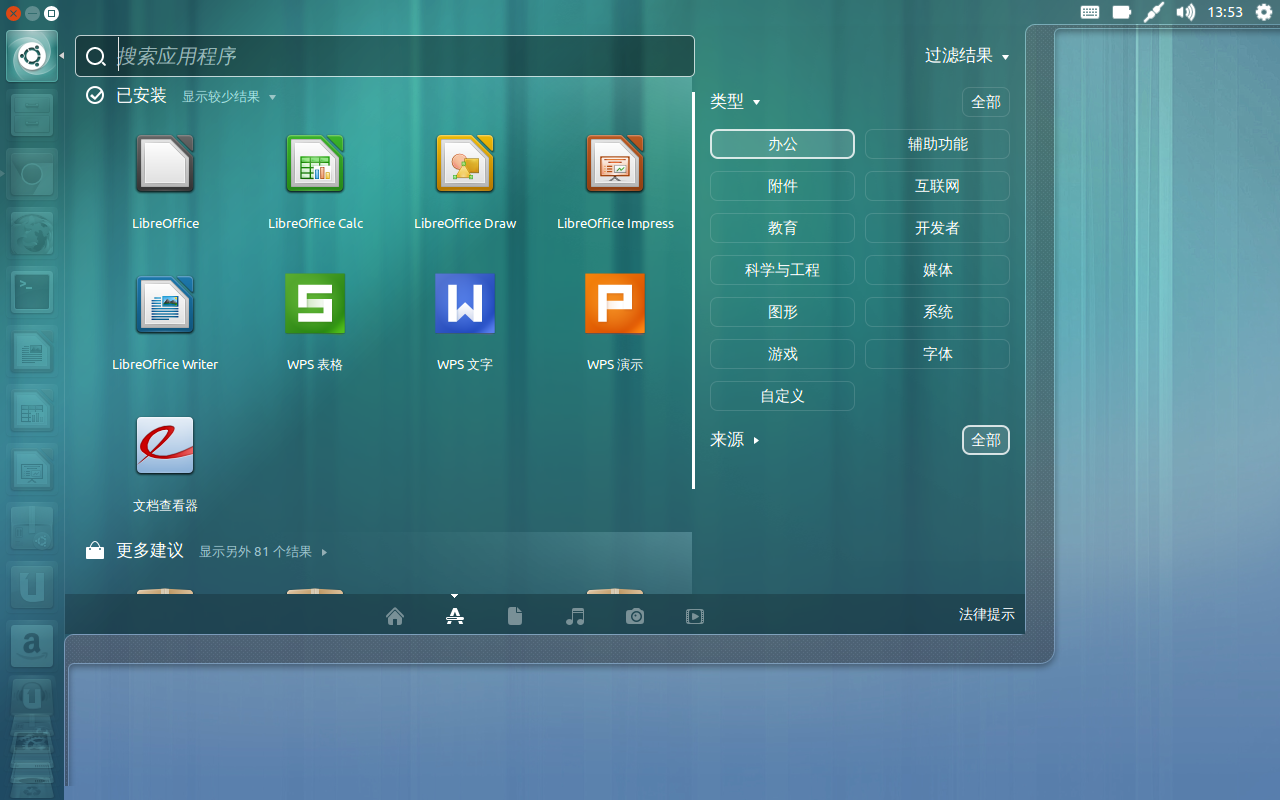Focus the 搜索应用程序 search field
The image size is (1280, 800).
pos(385,56)
